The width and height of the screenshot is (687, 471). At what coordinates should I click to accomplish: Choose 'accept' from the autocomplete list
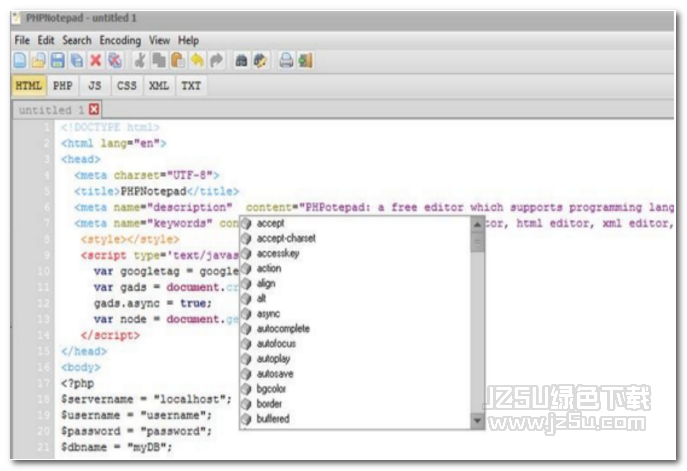coord(270,223)
